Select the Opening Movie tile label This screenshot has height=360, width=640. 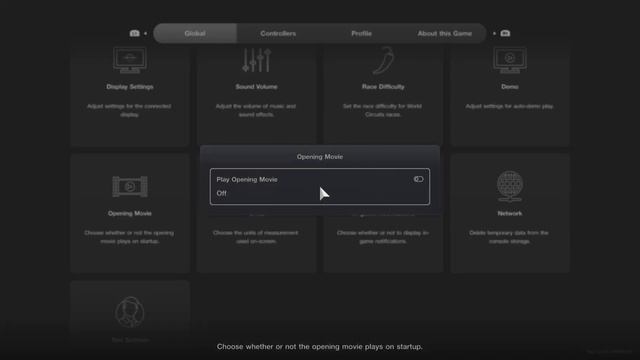click(130, 213)
